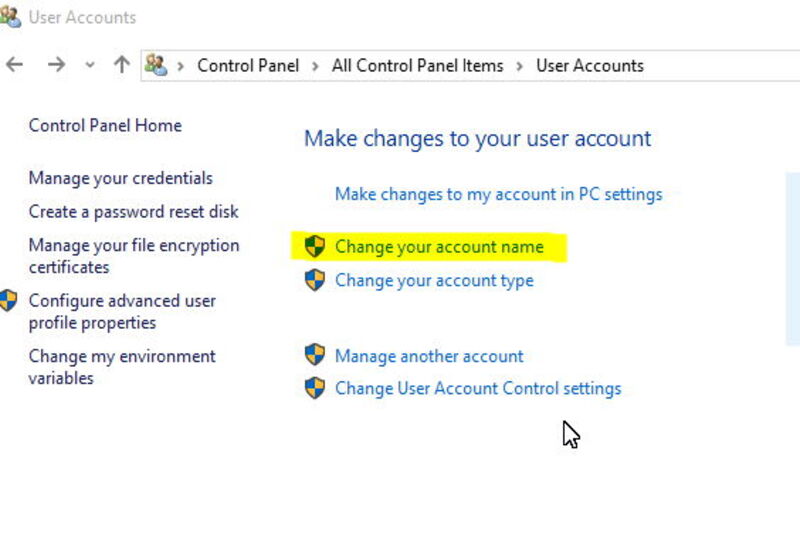Open Manage your credentials link
The width and height of the screenshot is (800, 533).
tap(120, 178)
